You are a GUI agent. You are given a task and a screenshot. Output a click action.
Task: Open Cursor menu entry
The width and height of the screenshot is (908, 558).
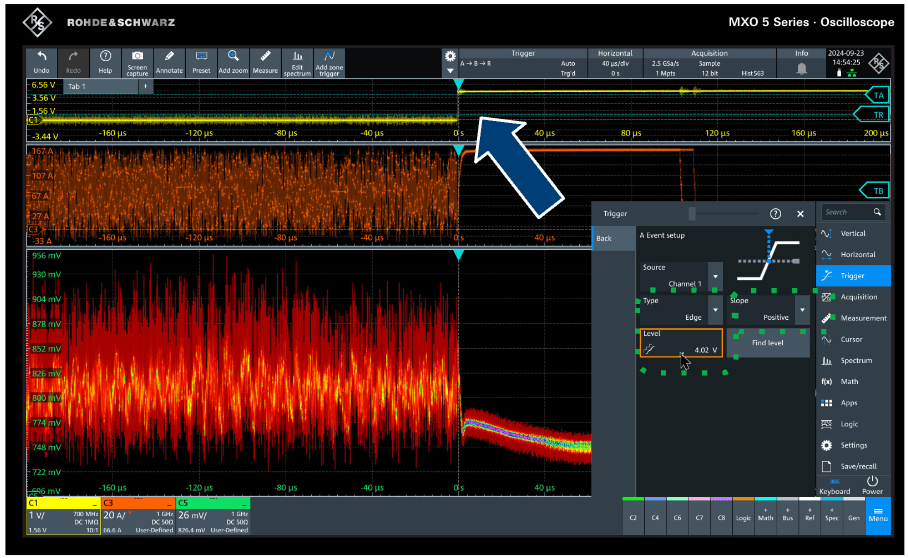tap(854, 339)
